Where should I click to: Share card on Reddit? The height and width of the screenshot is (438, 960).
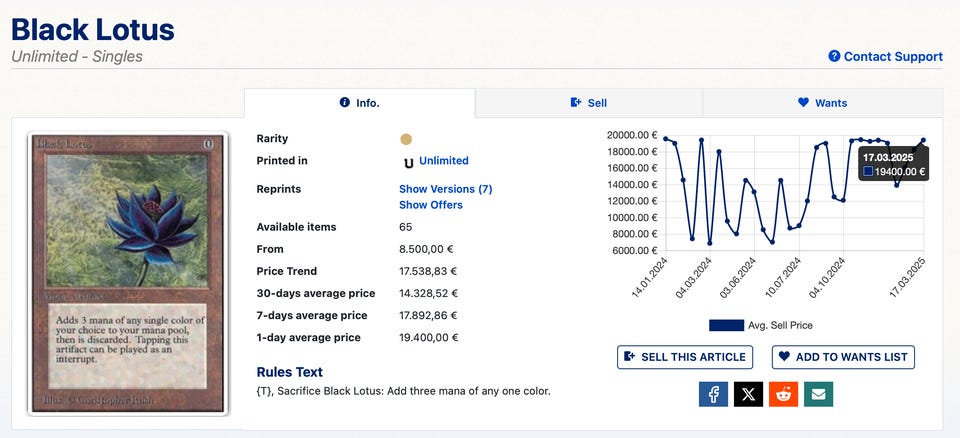pos(783,394)
